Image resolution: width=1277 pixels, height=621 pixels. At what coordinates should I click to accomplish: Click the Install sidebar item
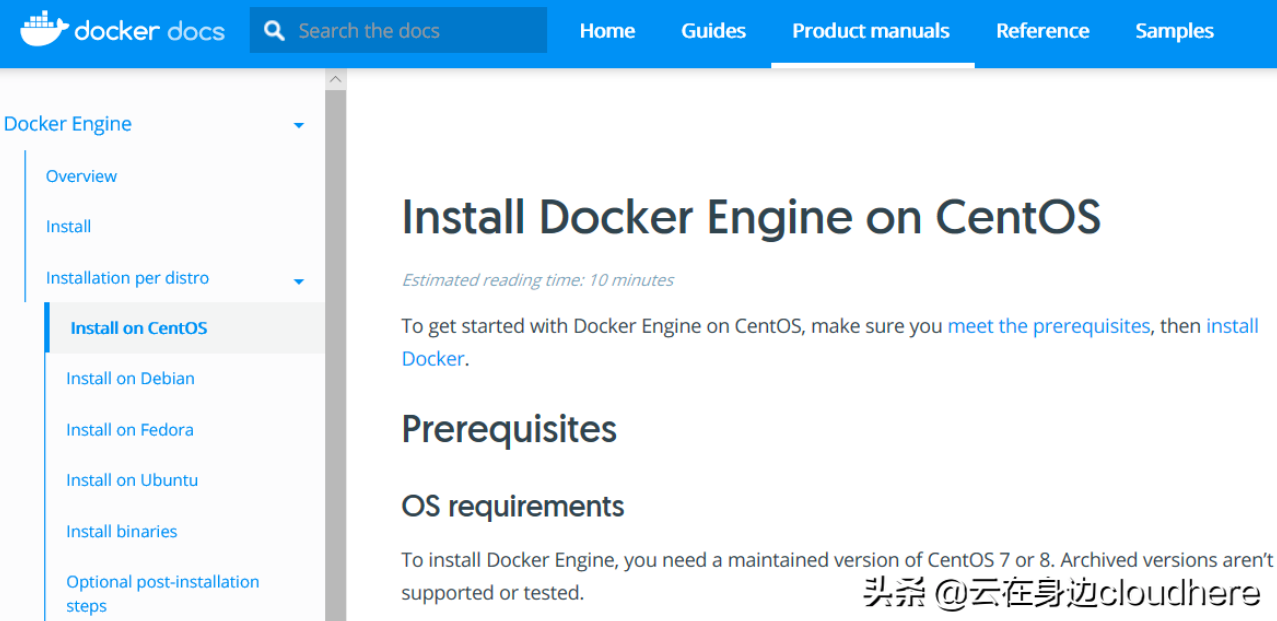(68, 226)
